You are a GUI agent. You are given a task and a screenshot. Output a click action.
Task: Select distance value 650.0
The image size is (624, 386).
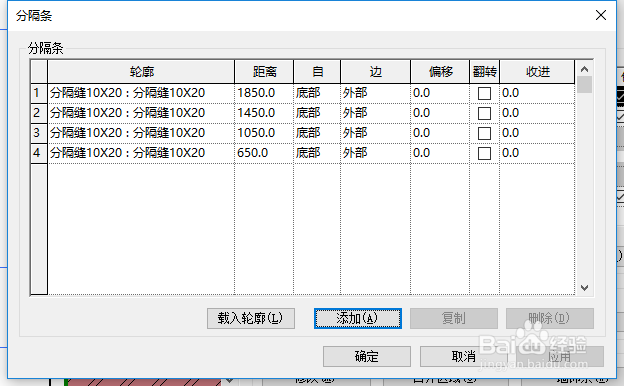tap(264, 153)
